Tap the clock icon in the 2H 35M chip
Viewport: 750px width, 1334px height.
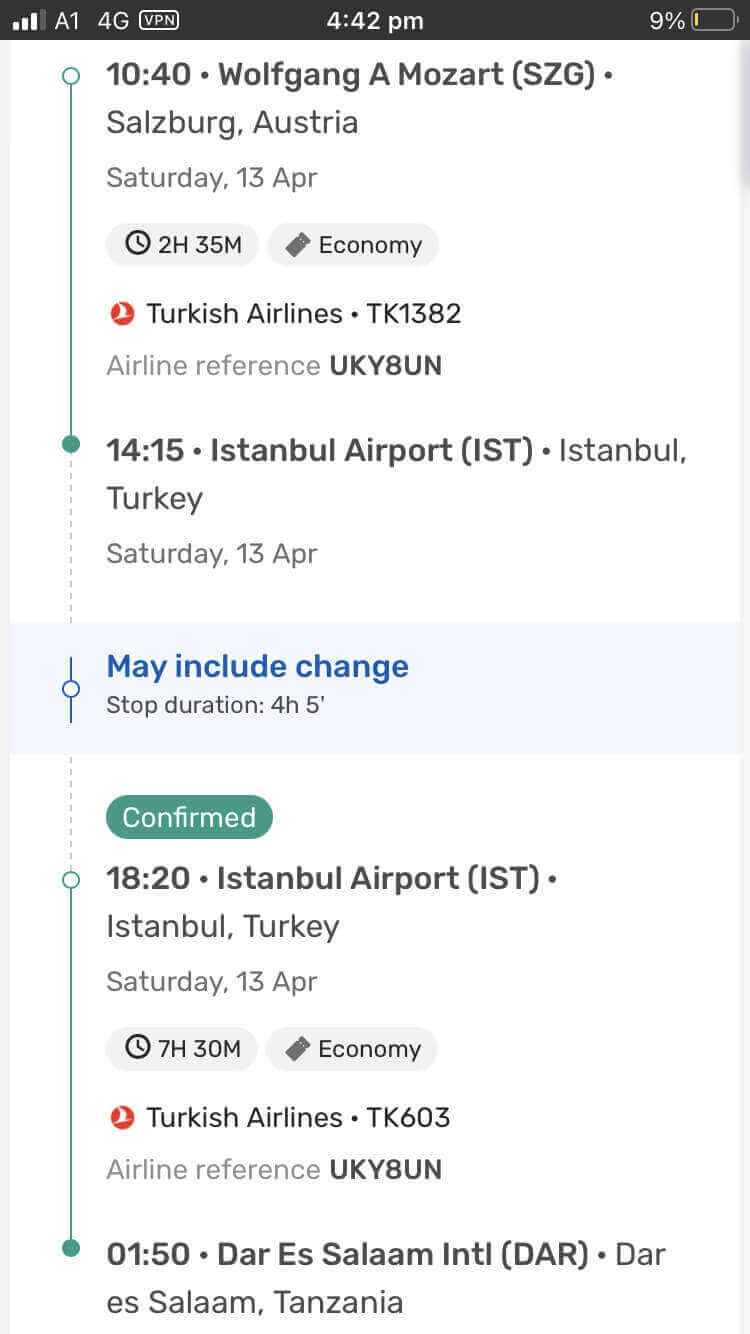[x=138, y=244]
